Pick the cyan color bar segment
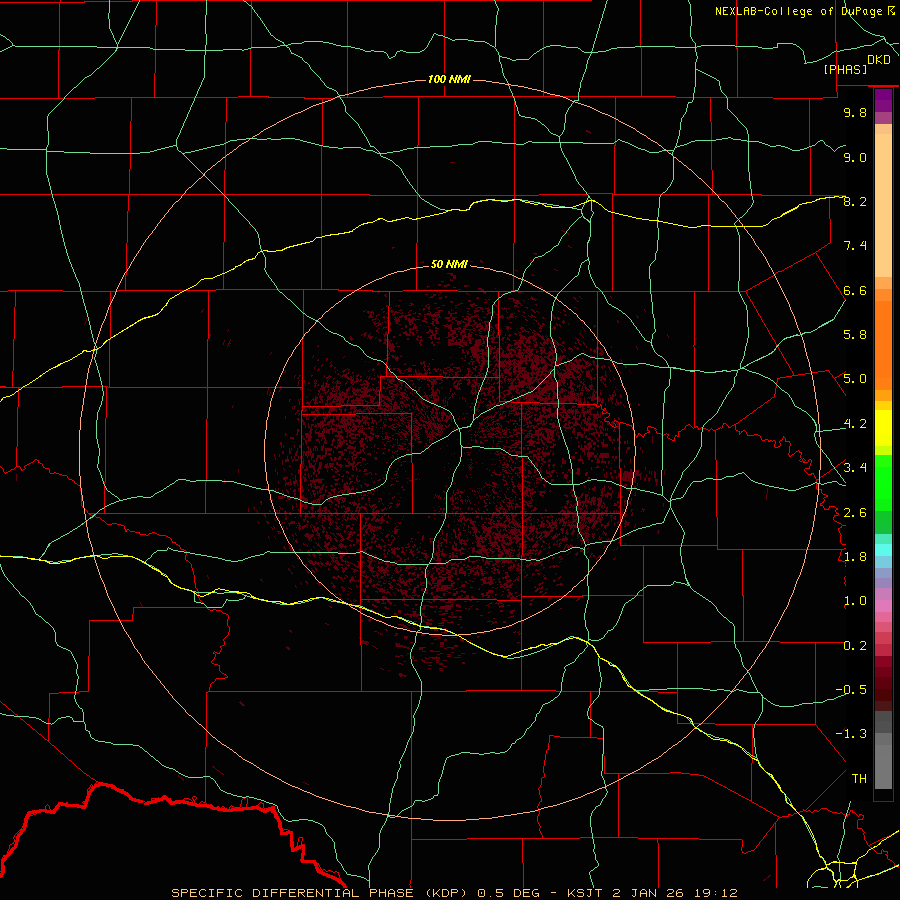This screenshot has width=900, height=900. click(x=883, y=550)
